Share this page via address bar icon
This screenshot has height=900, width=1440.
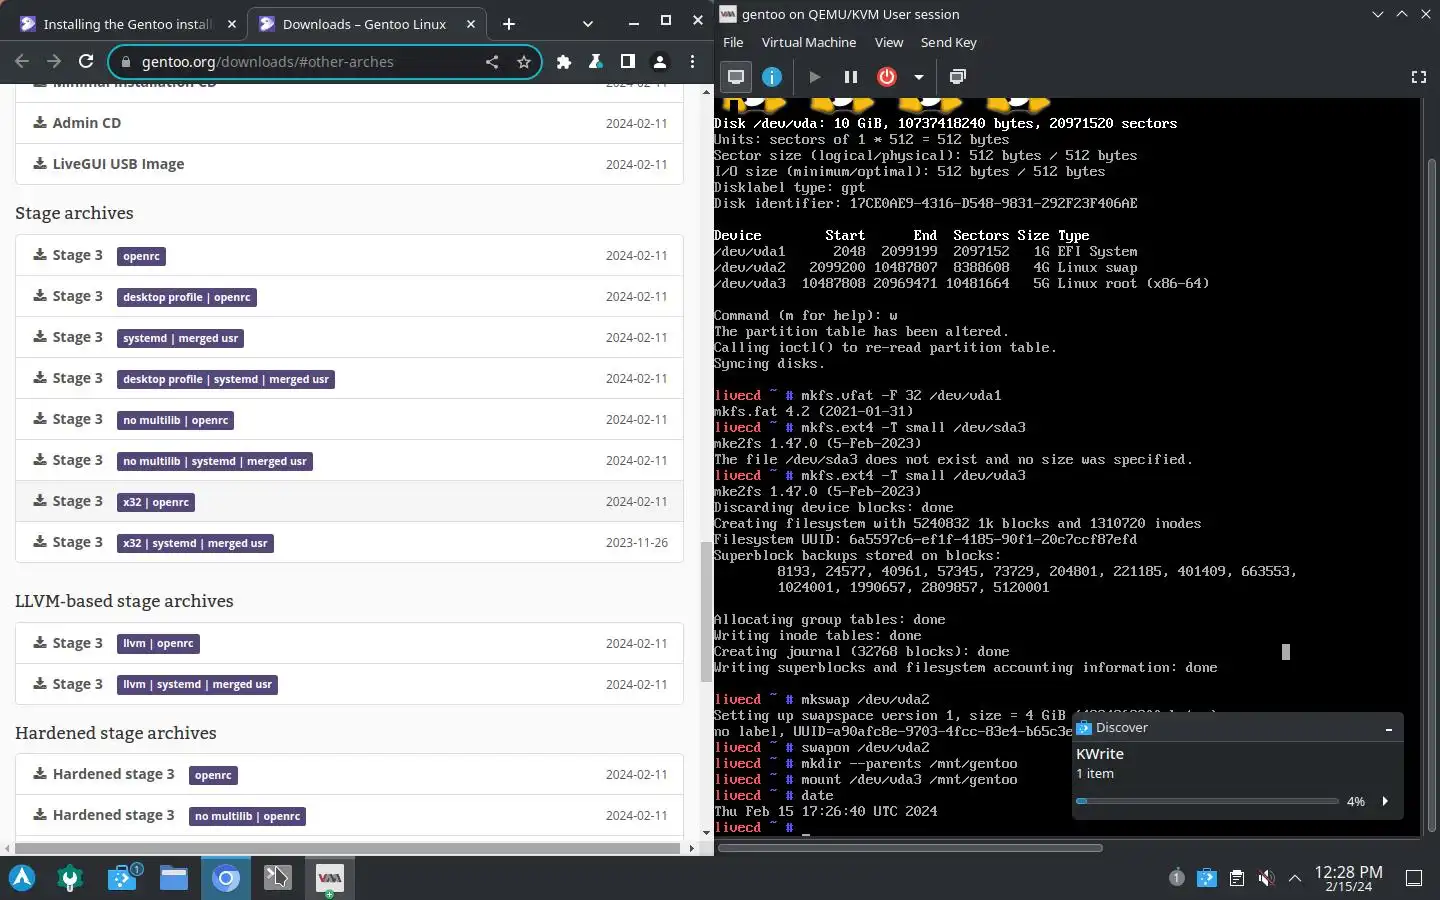(492, 62)
